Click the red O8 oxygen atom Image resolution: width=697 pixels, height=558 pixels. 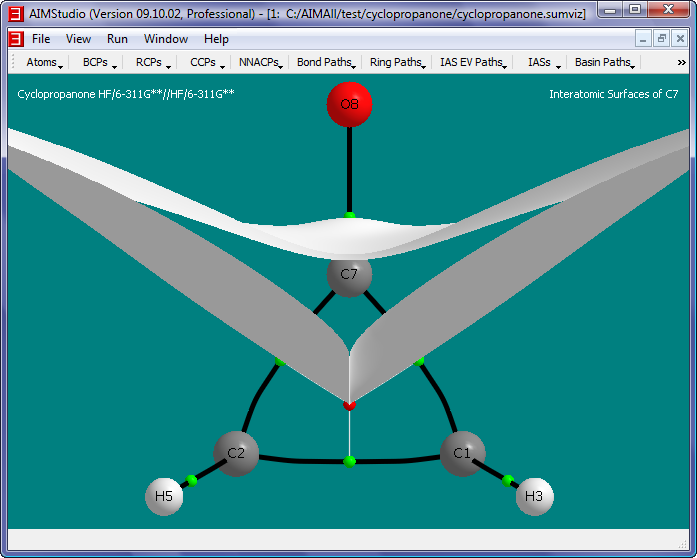point(349,104)
